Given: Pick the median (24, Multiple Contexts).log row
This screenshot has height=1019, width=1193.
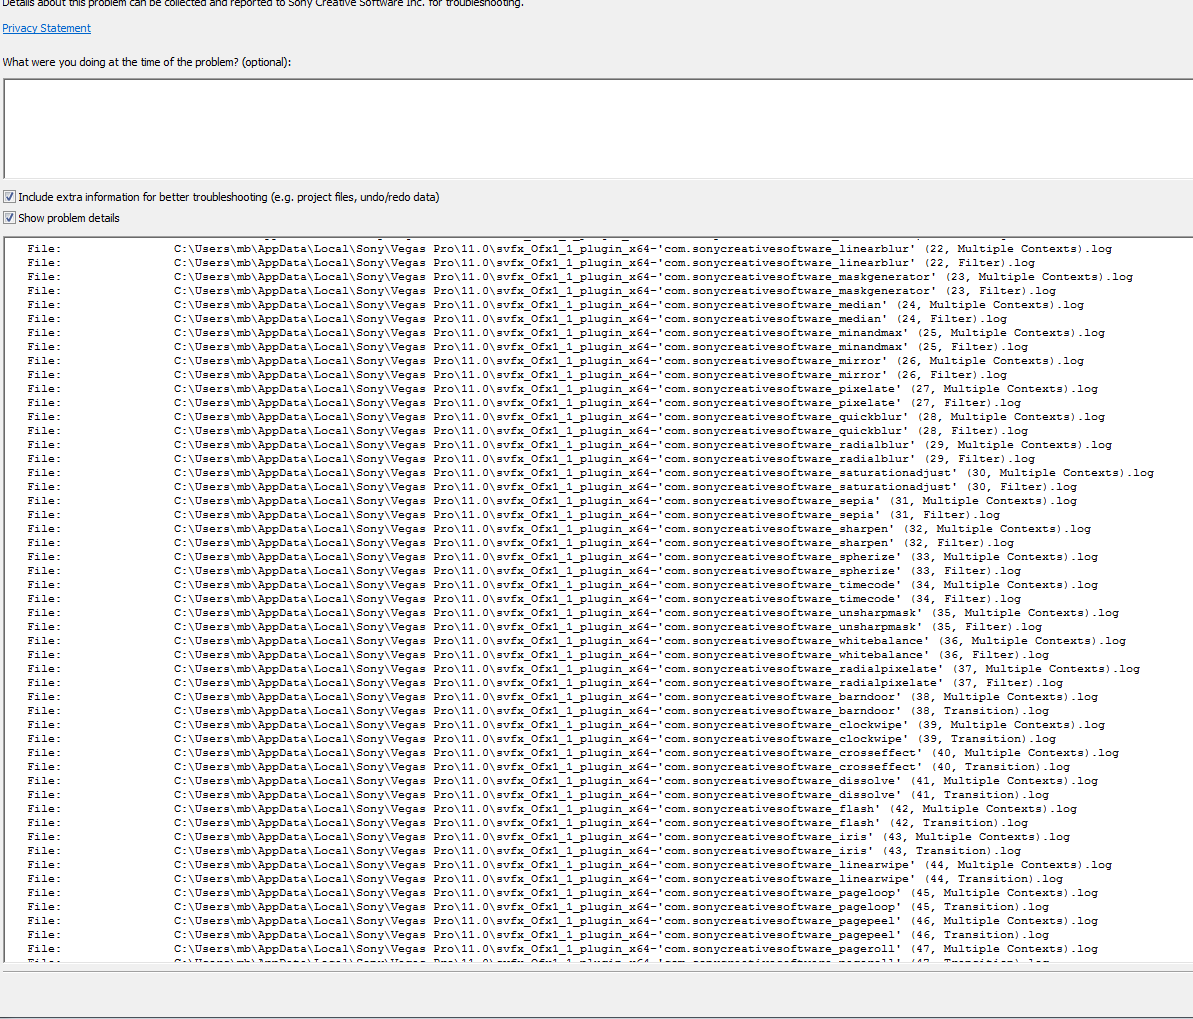Looking at the screenshot, I should [555, 305].
